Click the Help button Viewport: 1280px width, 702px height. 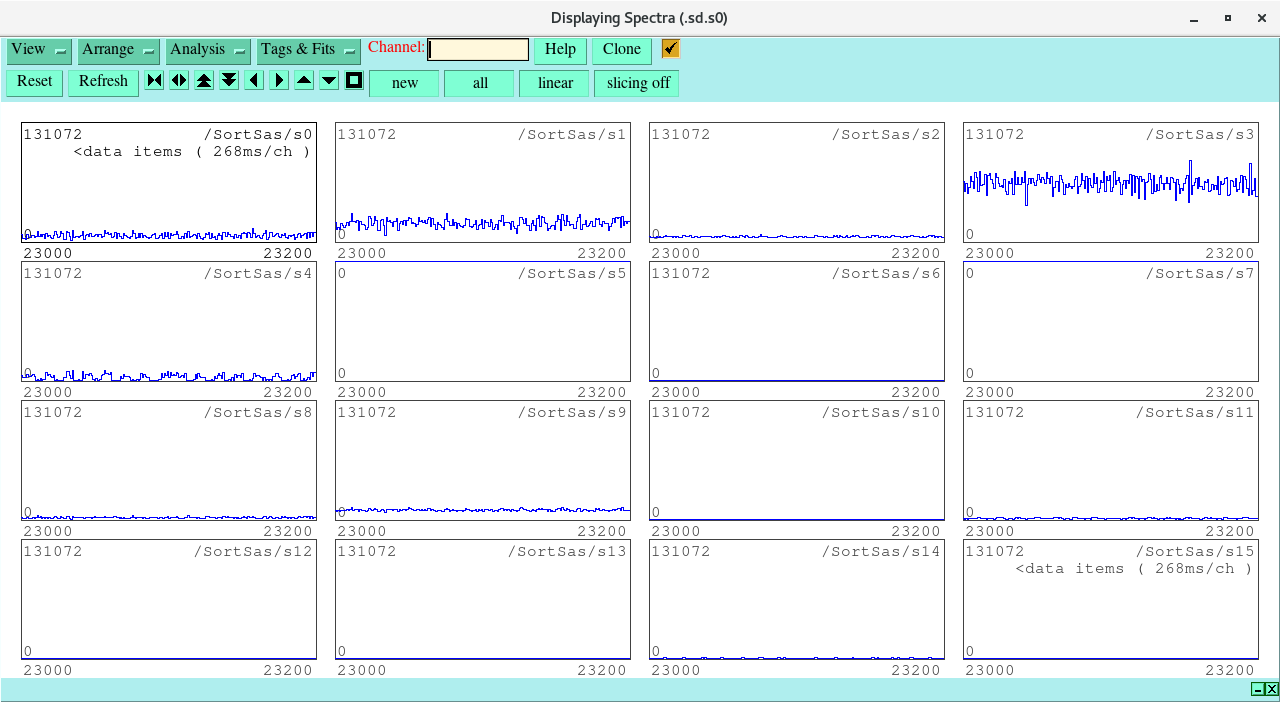point(560,50)
